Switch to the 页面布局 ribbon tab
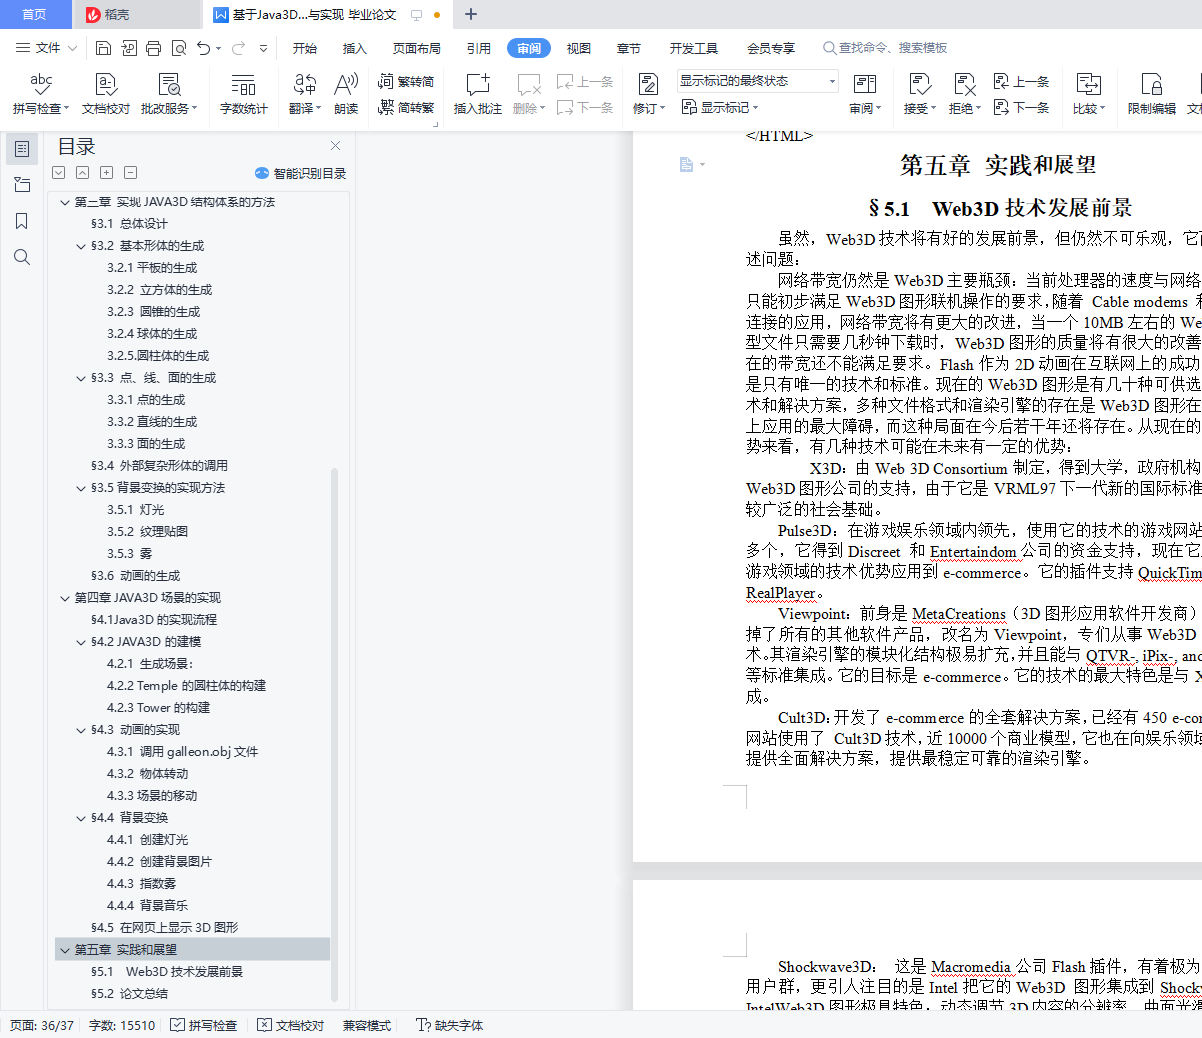This screenshot has width=1202, height=1038. click(x=417, y=48)
